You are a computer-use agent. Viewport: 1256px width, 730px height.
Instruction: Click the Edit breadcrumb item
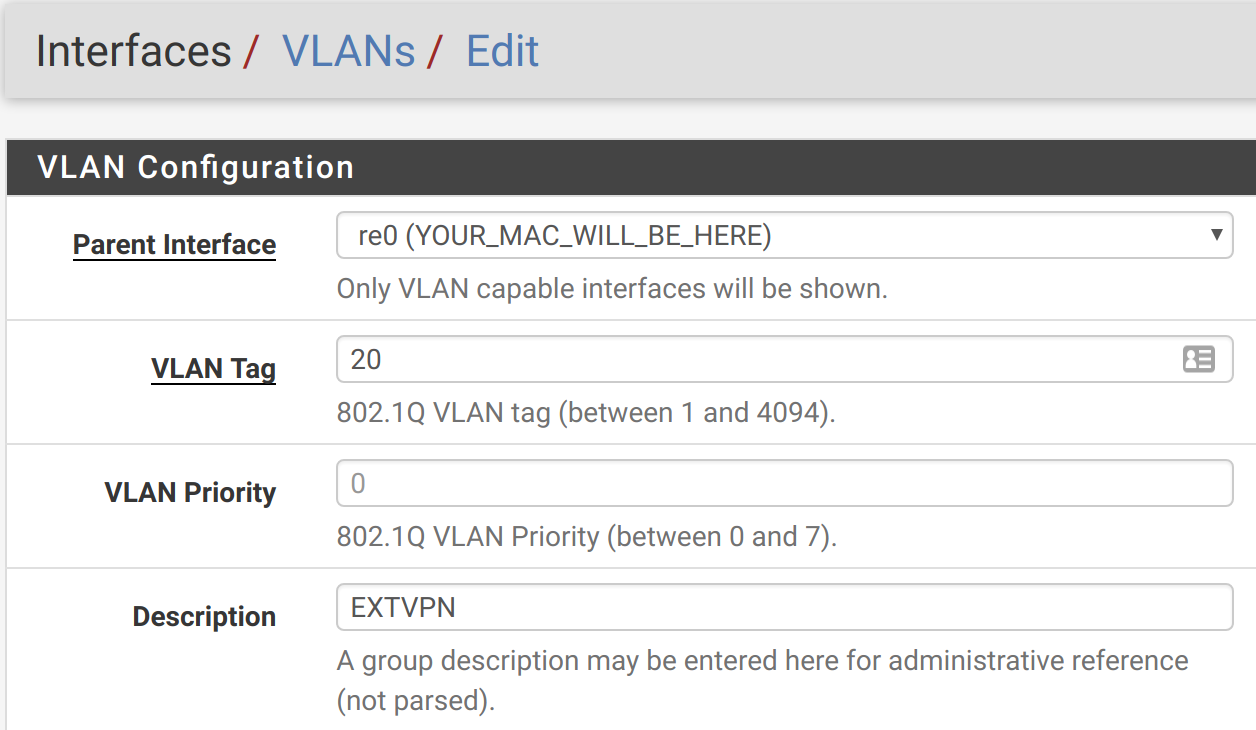click(x=503, y=50)
